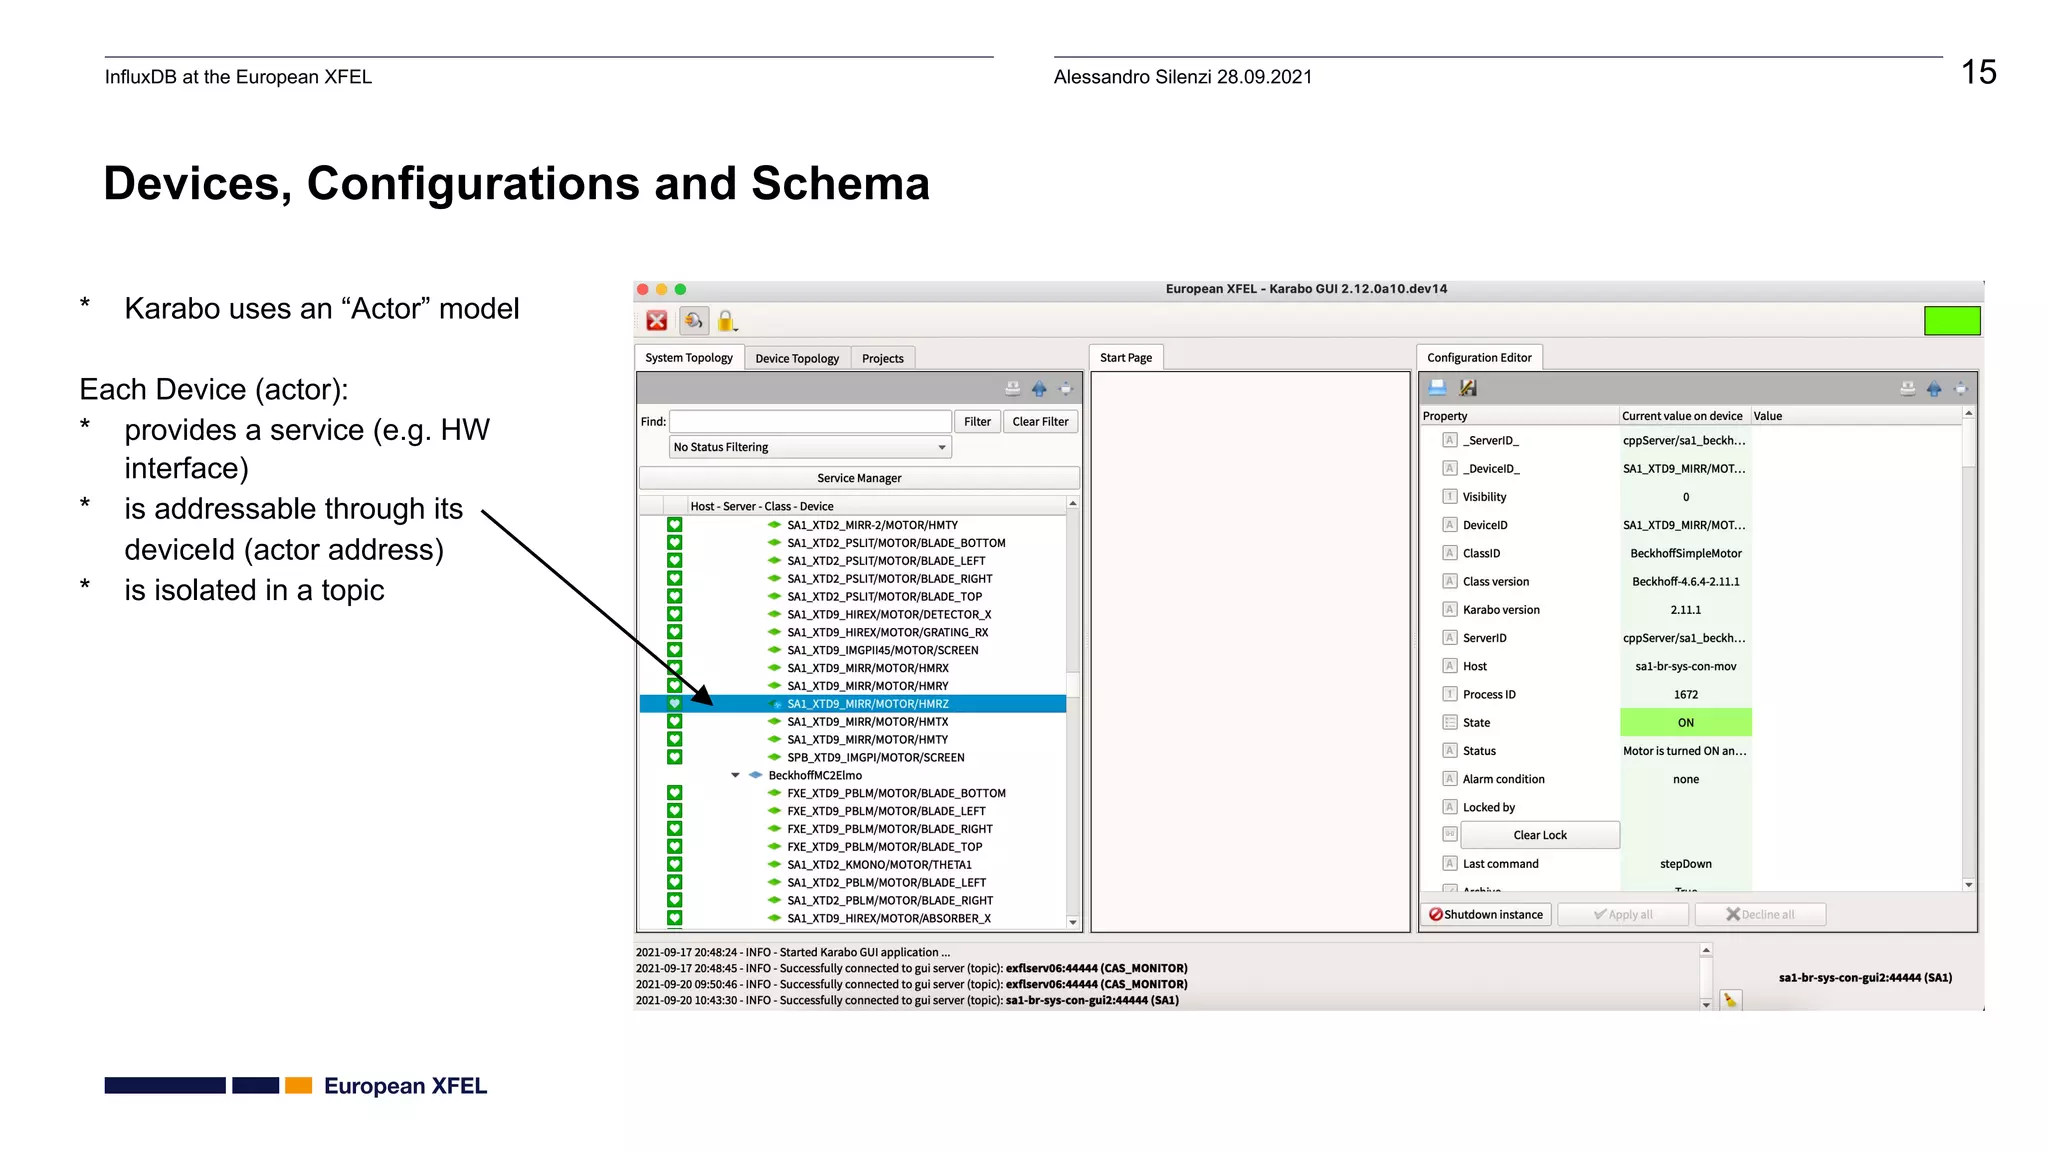Screen dimensions: 2048x1152
Task: Click green device icon of SA1_XTD2_PSLIT/MOTOR/BLADE_LEFT
Action: [x=774, y=561]
